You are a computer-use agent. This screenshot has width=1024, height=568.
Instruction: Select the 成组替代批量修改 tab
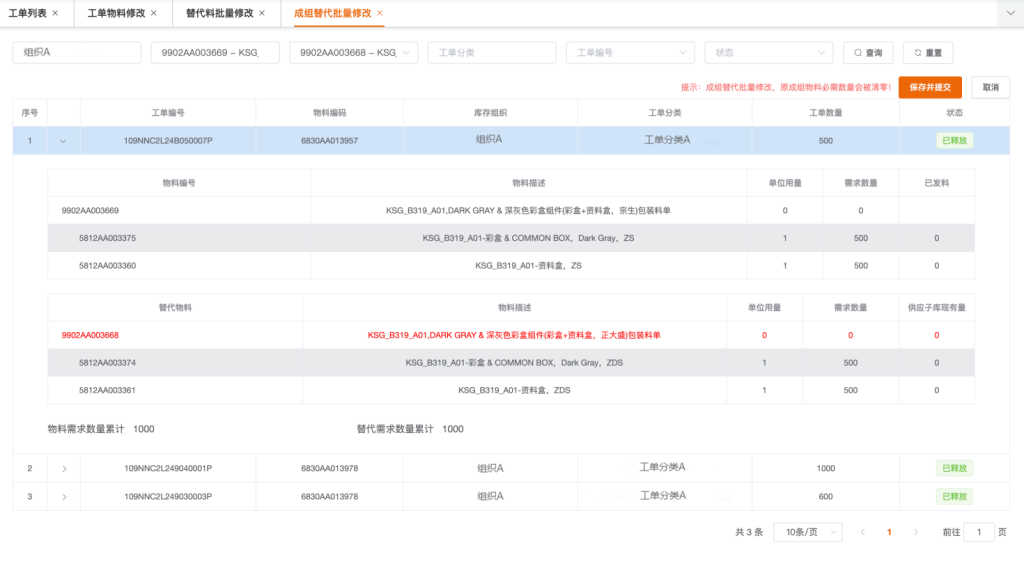[332, 13]
